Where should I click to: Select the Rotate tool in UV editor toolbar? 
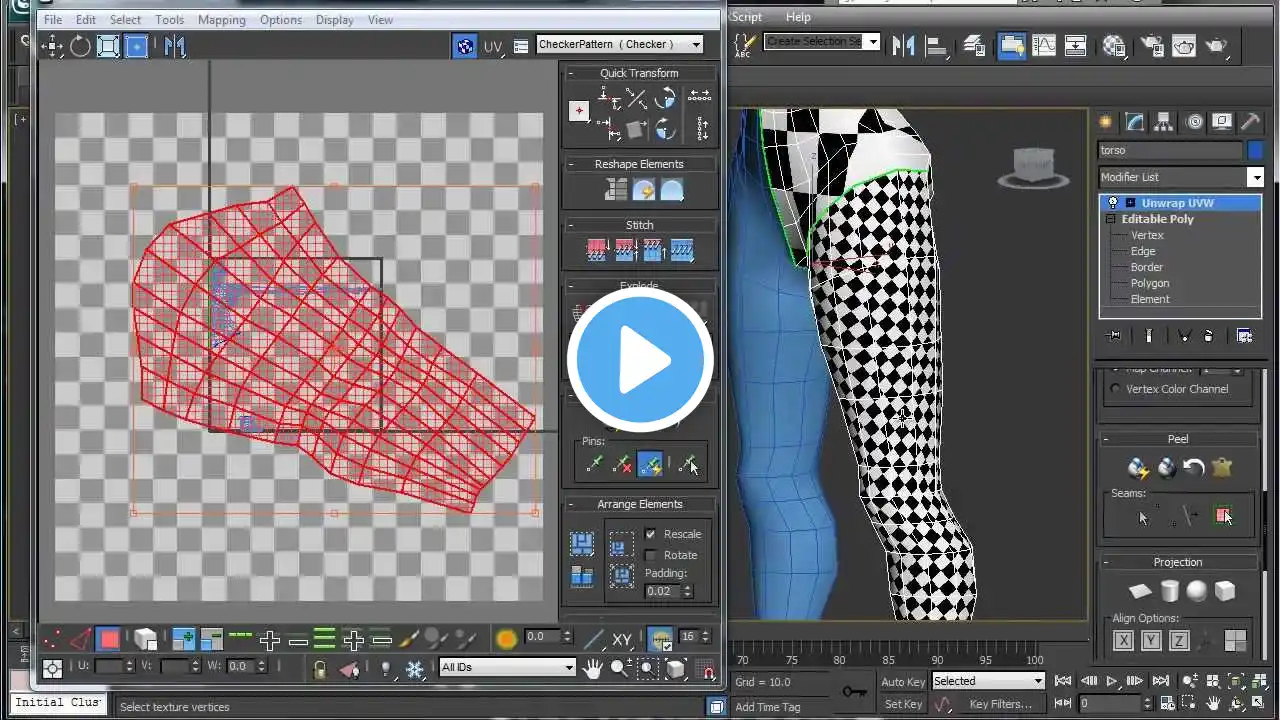click(x=80, y=46)
